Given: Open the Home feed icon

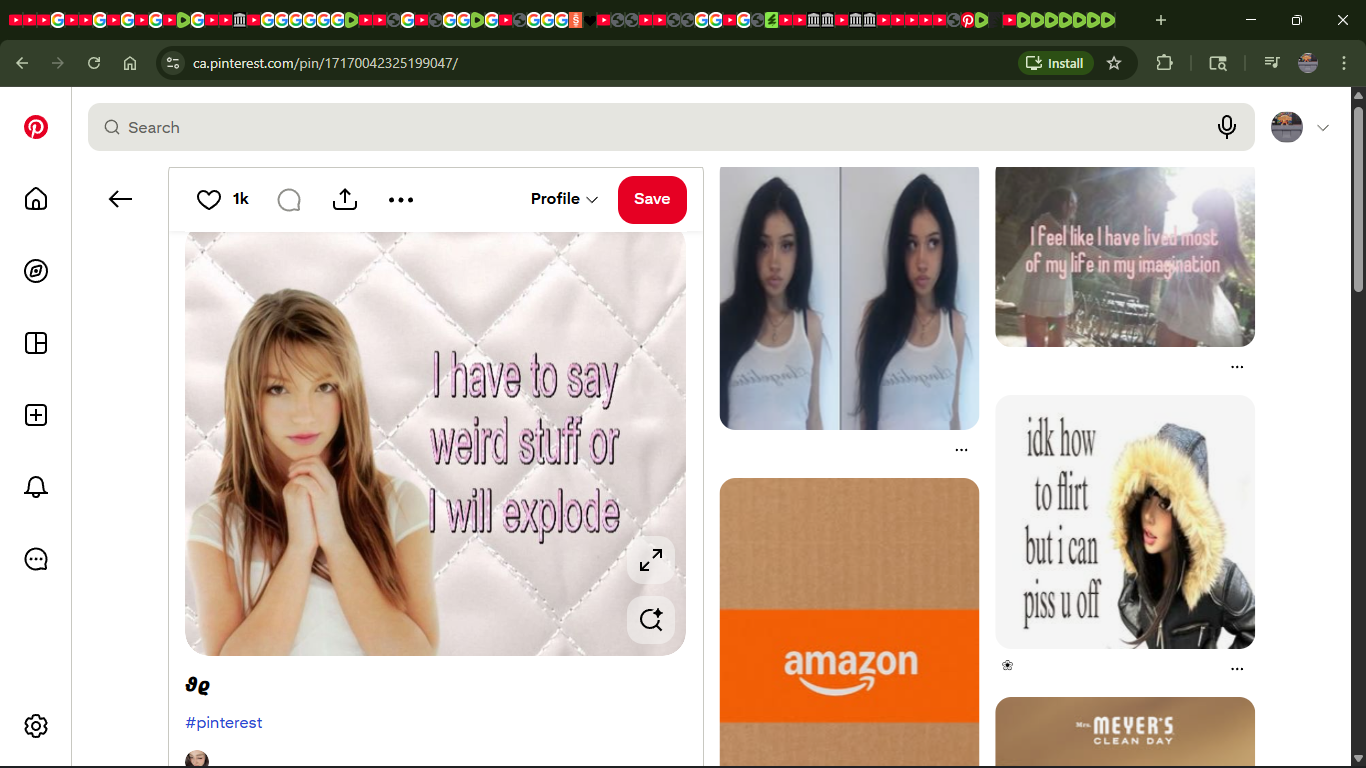Looking at the screenshot, I should (36, 199).
